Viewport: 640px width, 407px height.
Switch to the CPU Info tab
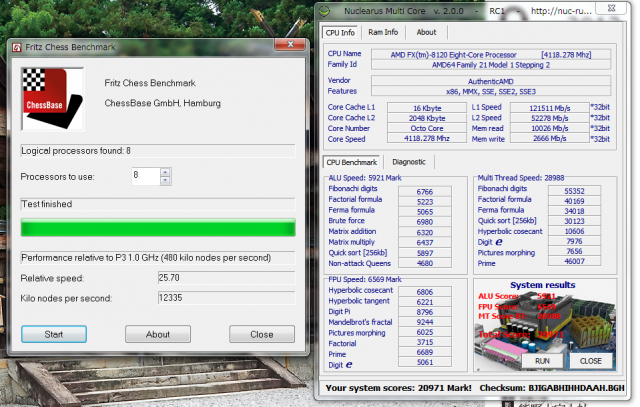[340, 33]
